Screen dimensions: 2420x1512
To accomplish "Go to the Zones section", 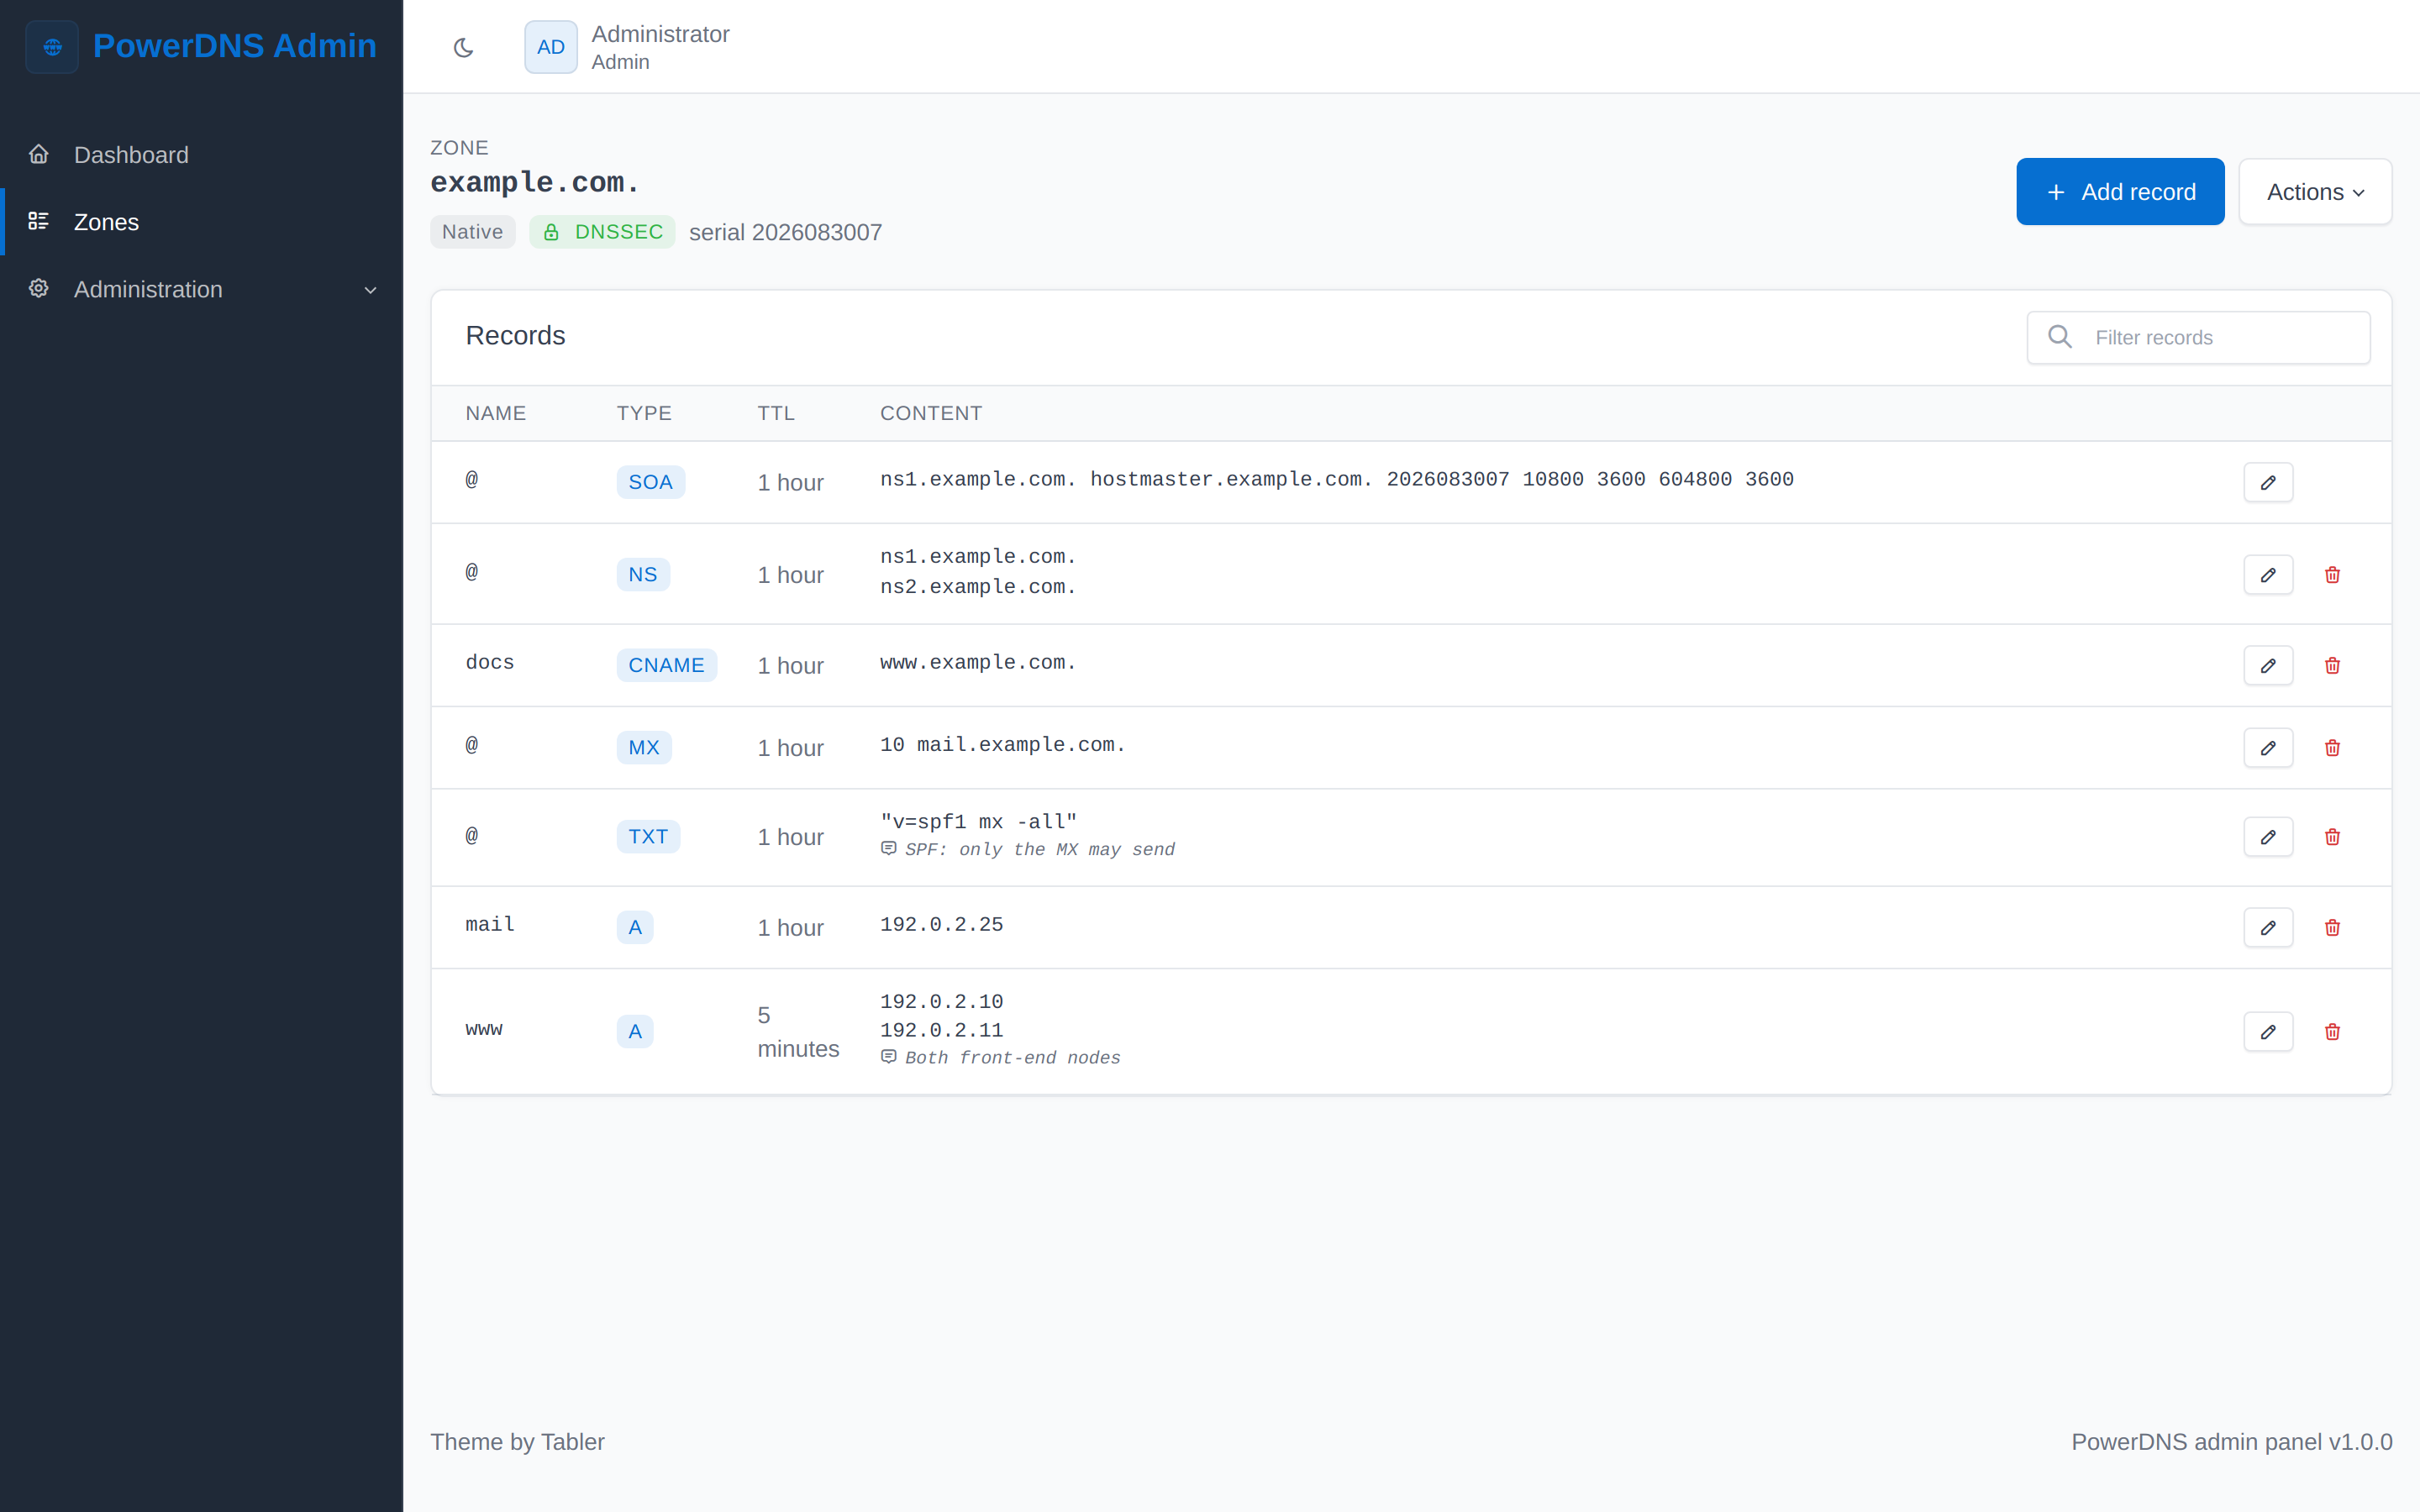I will pyautogui.click(x=202, y=222).
